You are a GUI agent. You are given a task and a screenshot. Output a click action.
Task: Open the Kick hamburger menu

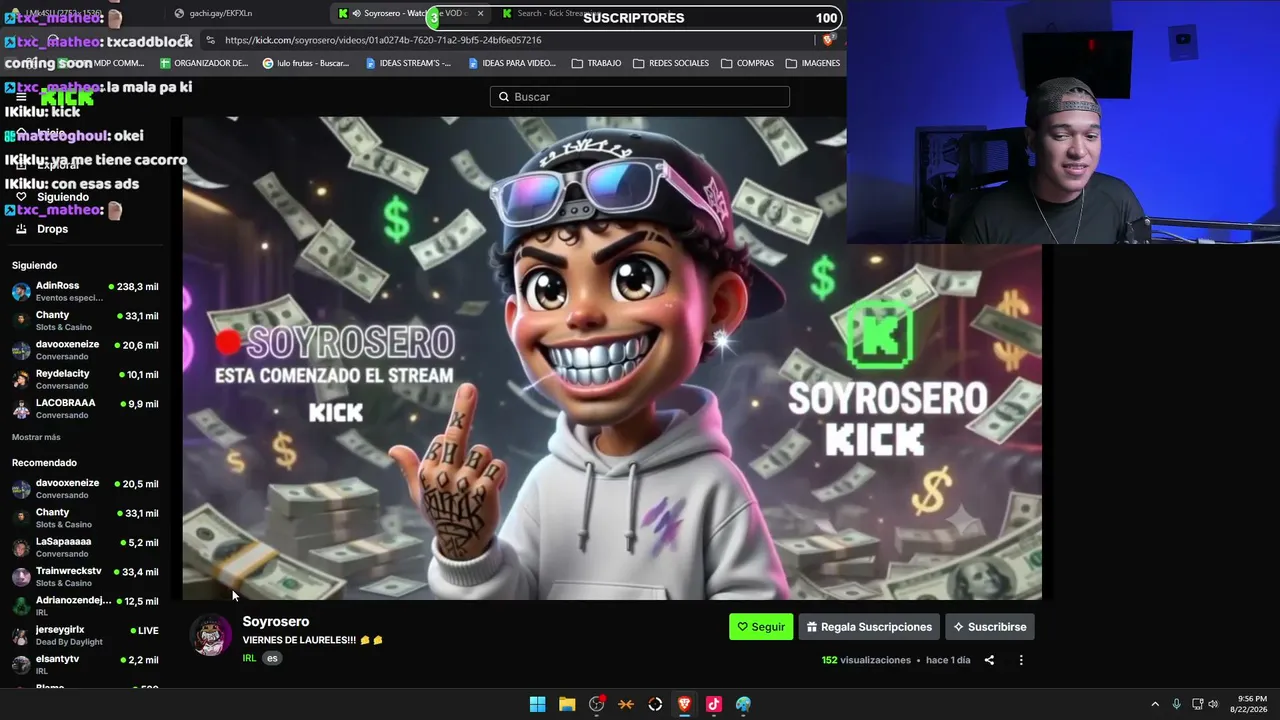[x=21, y=97]
